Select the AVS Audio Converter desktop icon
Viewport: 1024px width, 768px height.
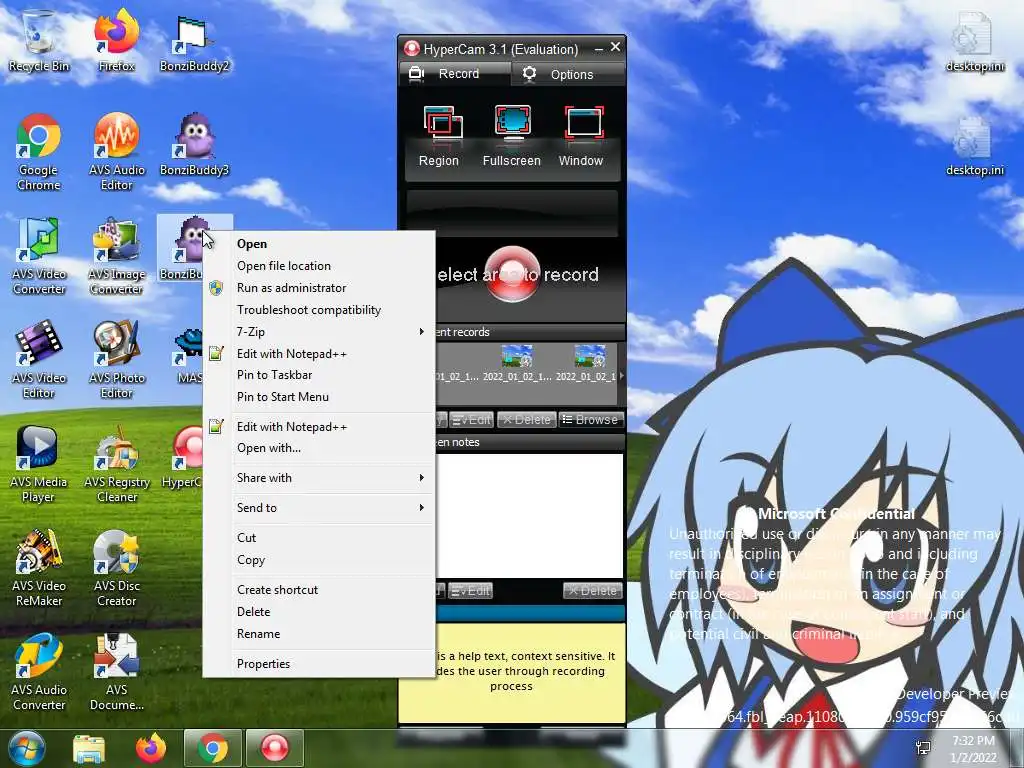[39, 671]
